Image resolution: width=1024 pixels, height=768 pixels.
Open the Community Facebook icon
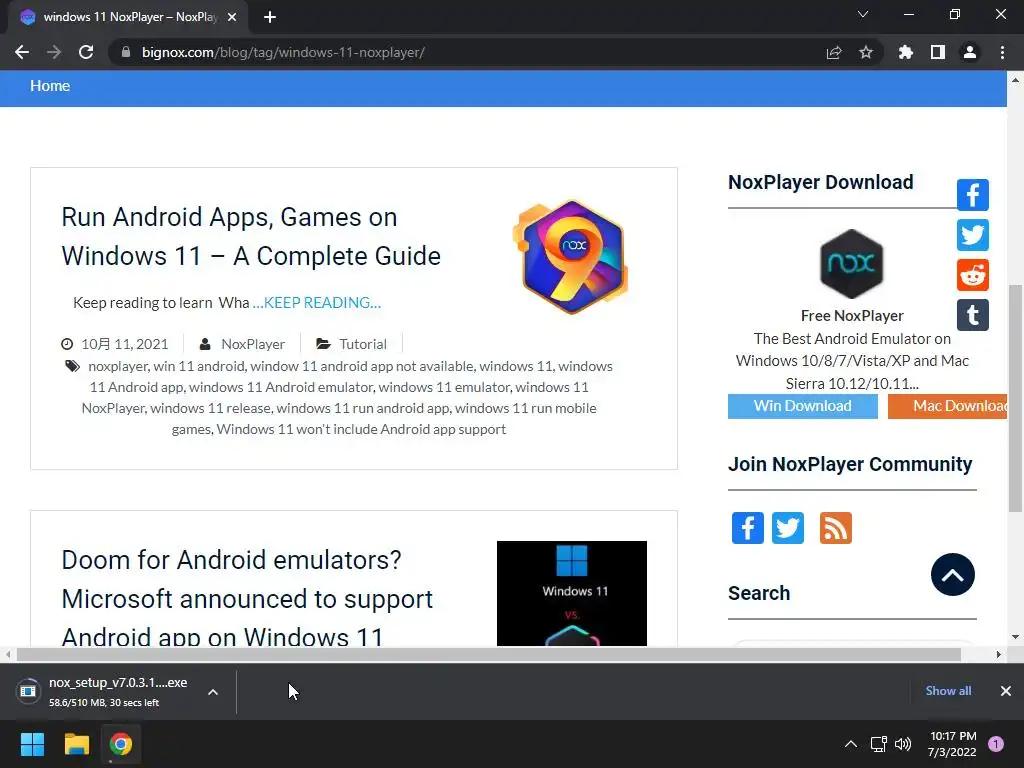tap(748, 528)
